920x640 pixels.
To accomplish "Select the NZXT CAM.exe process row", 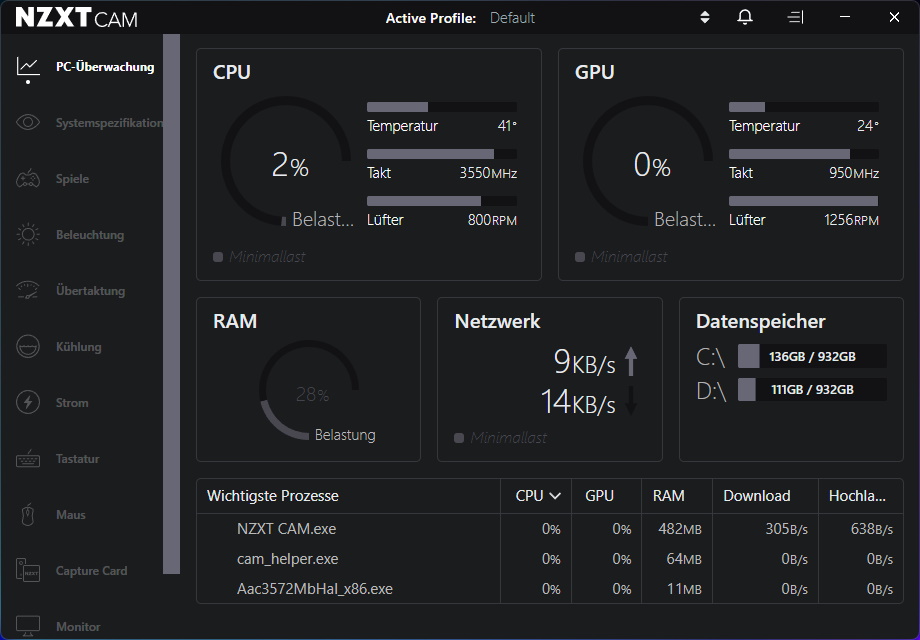I will click(x=550, y=529).
